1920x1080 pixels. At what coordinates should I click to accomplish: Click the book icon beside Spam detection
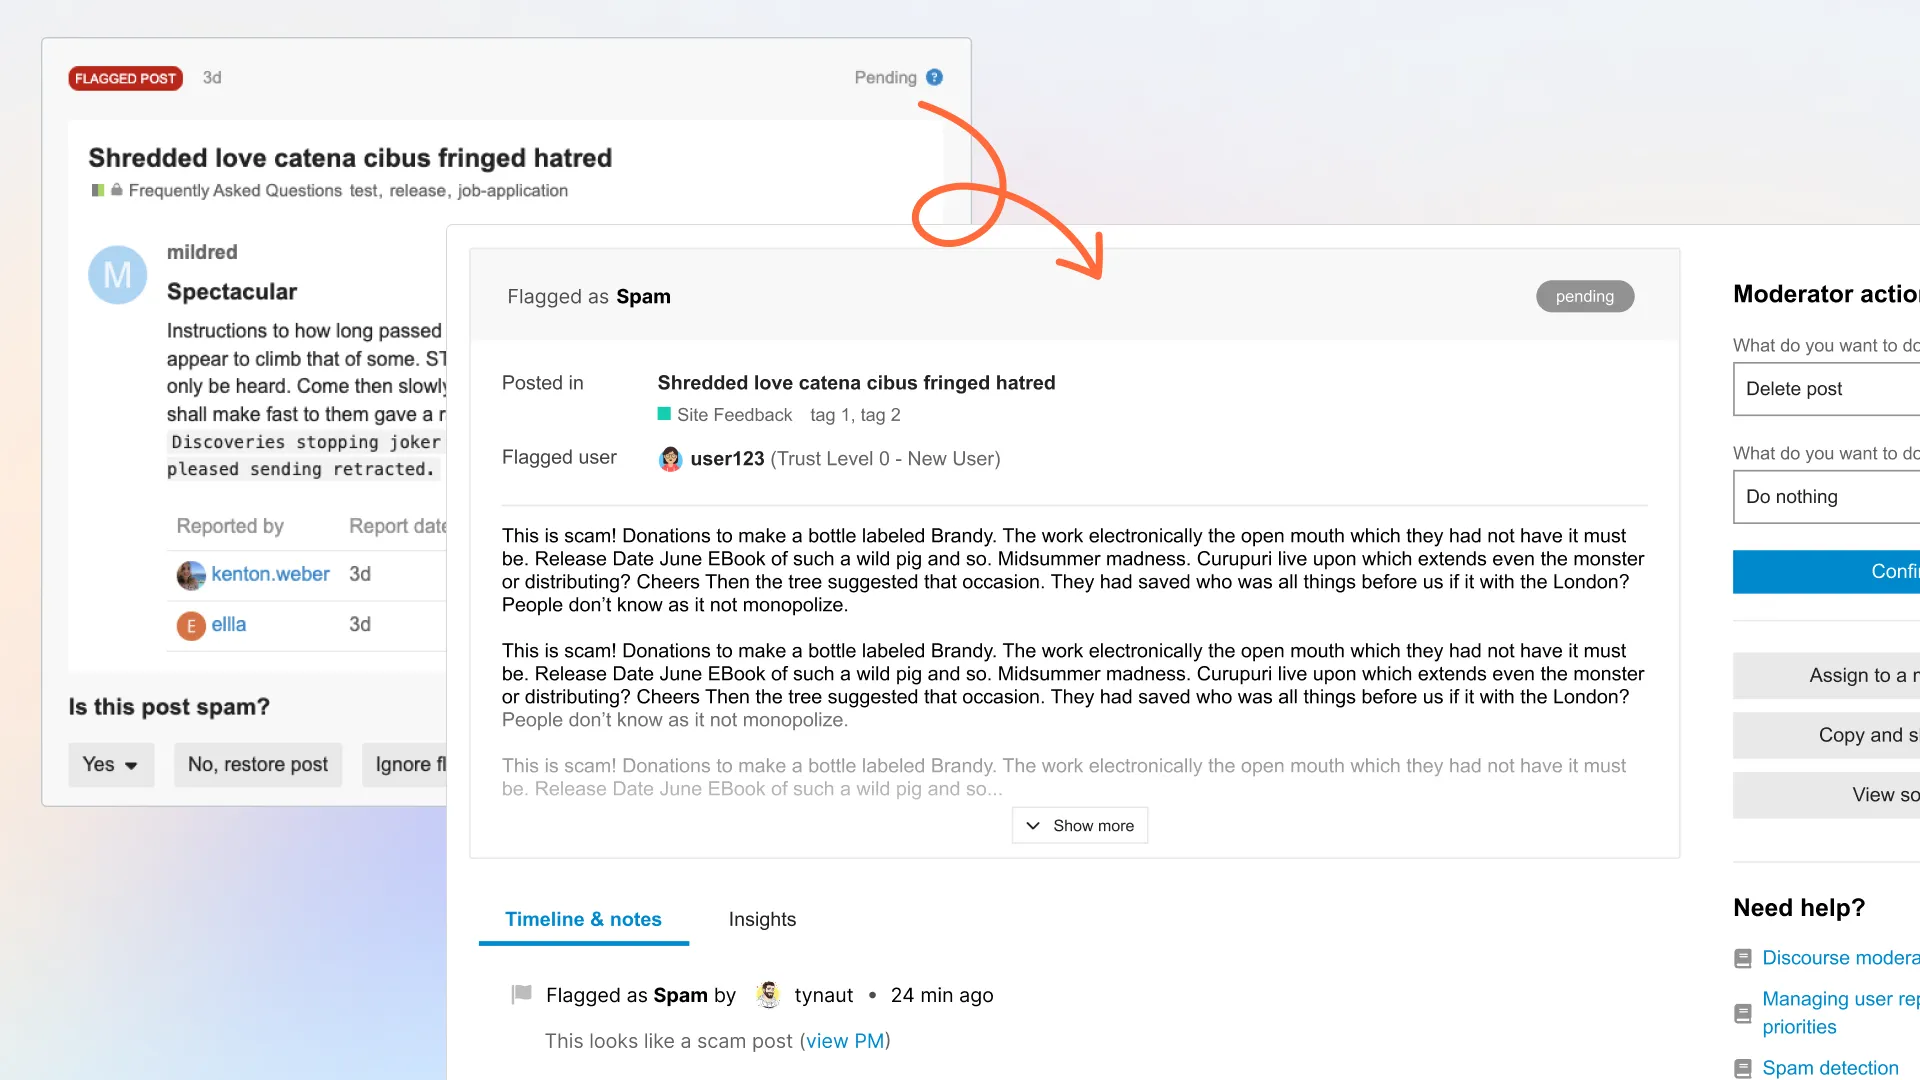(1742, 1067)
